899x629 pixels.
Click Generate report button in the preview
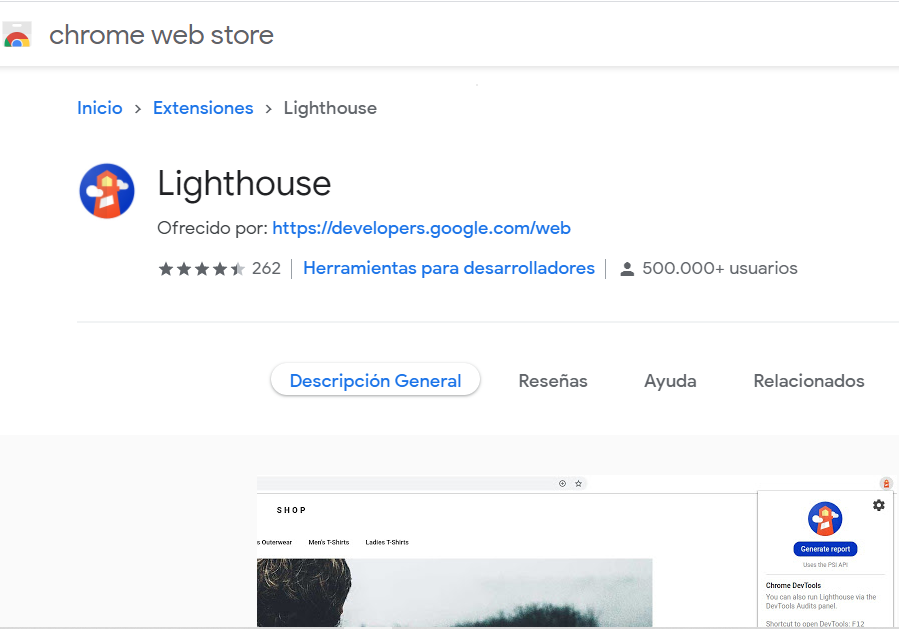point(825,549)
